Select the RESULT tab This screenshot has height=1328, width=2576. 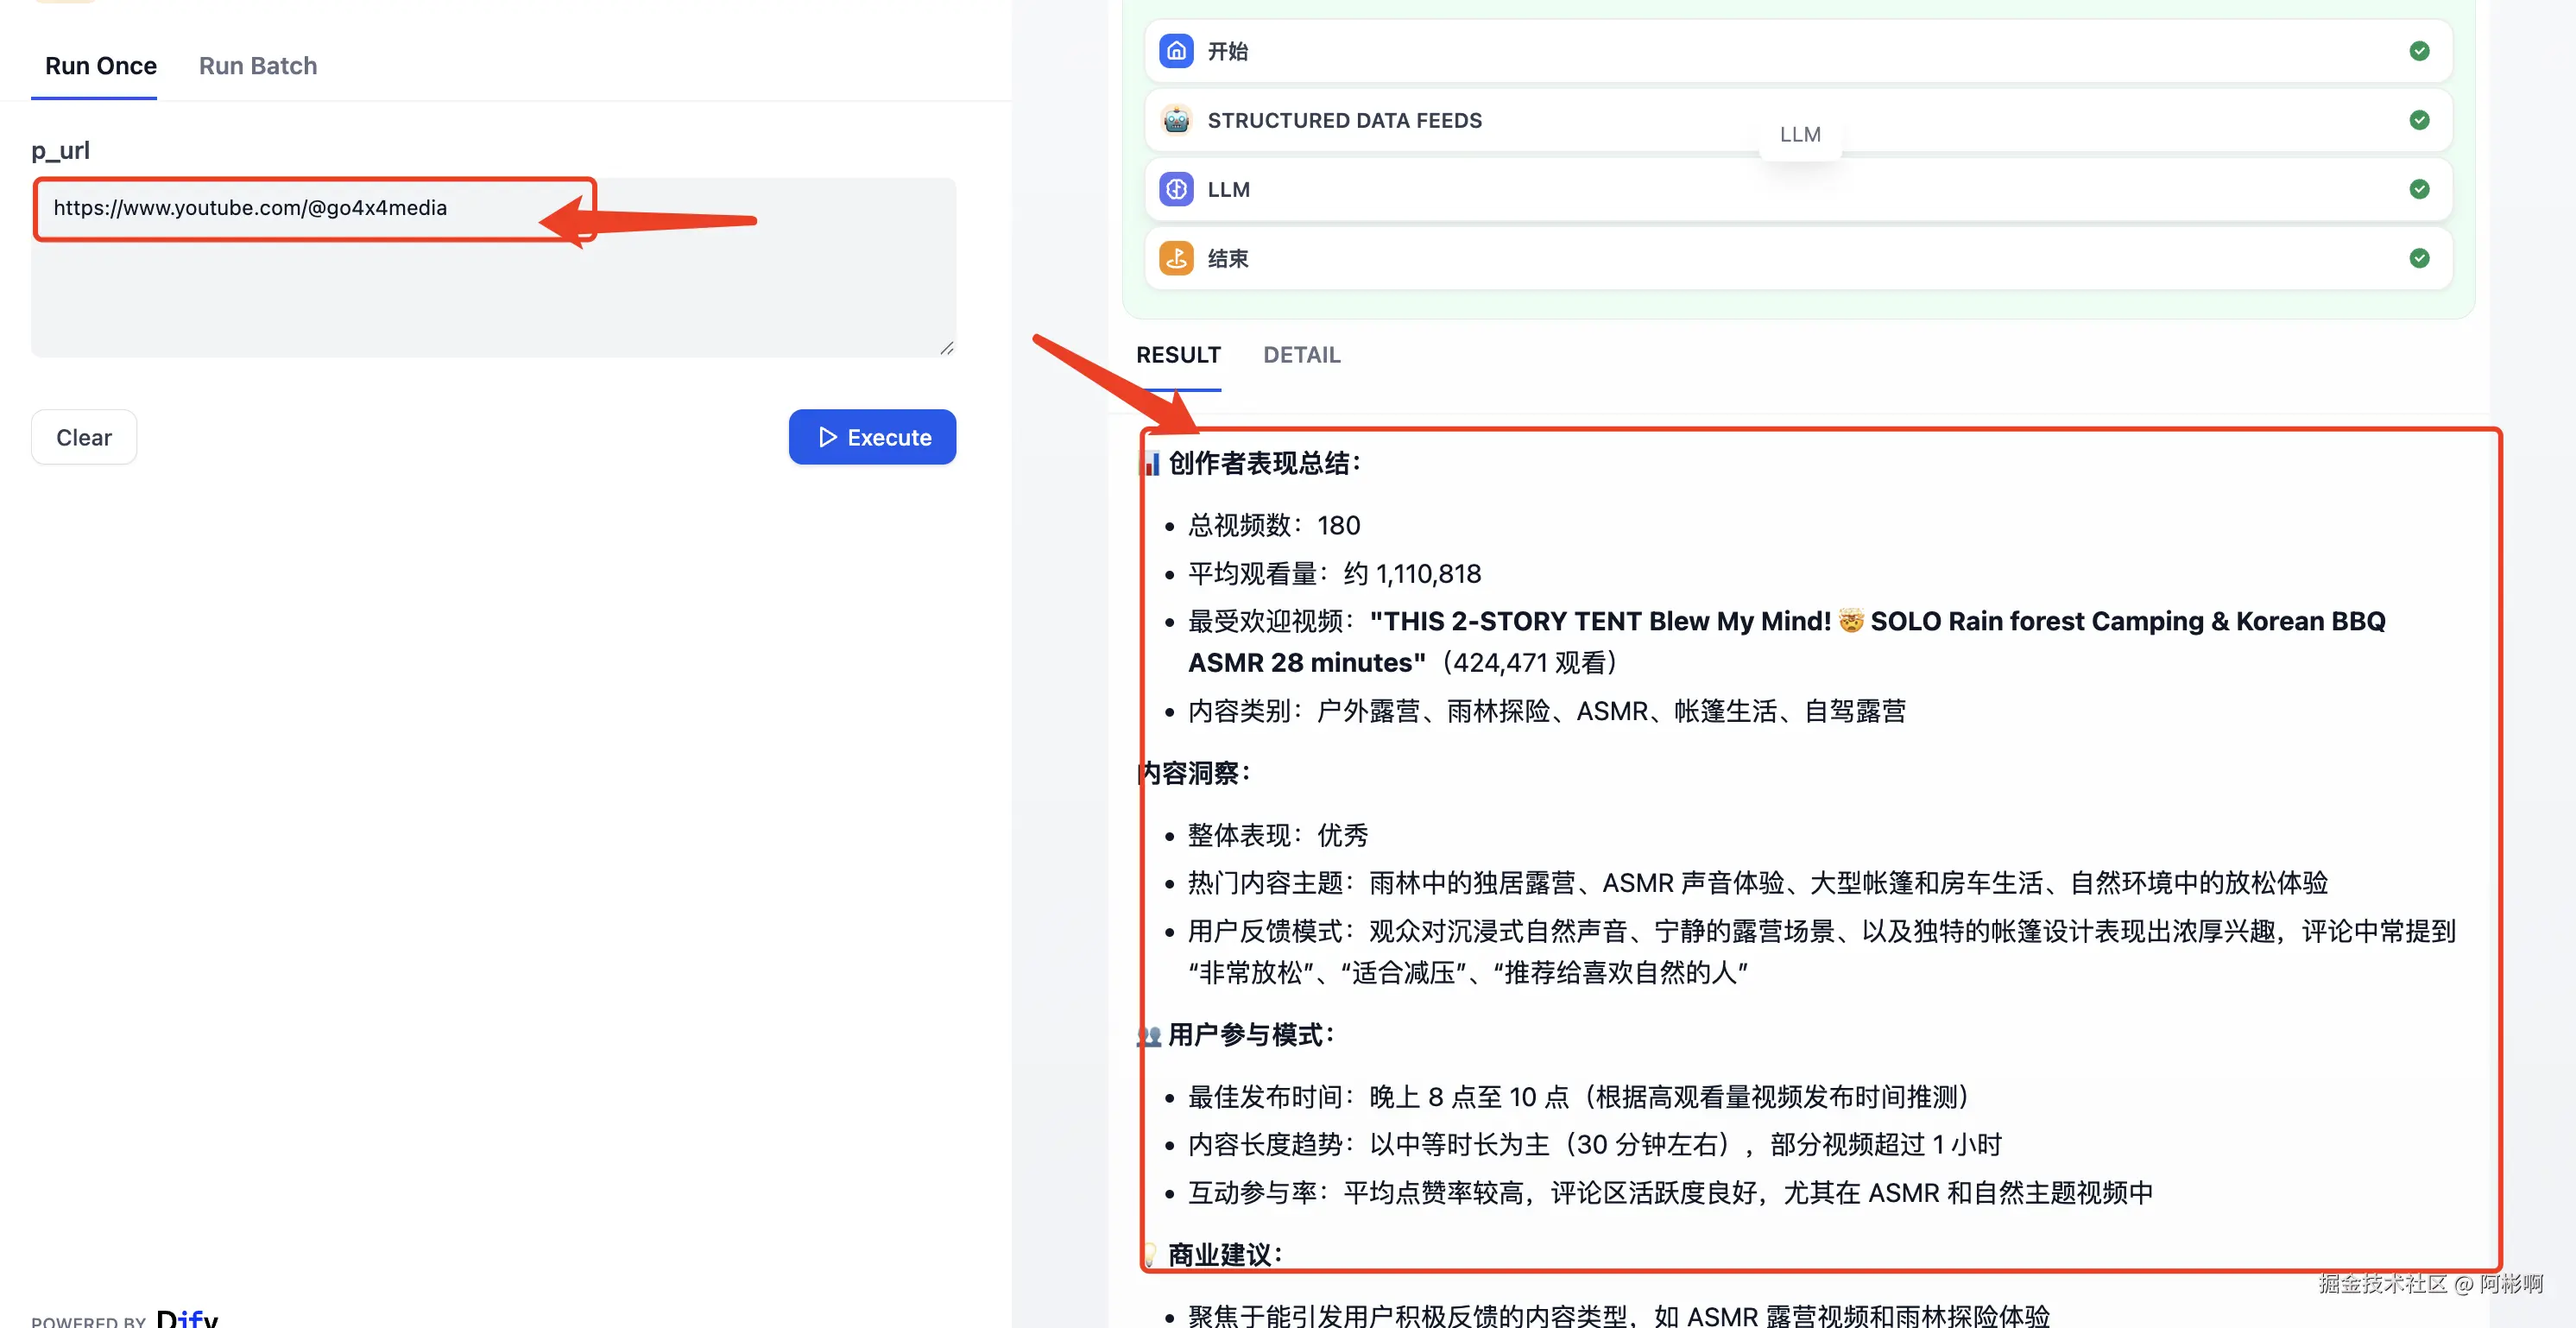coord(1178,355)
